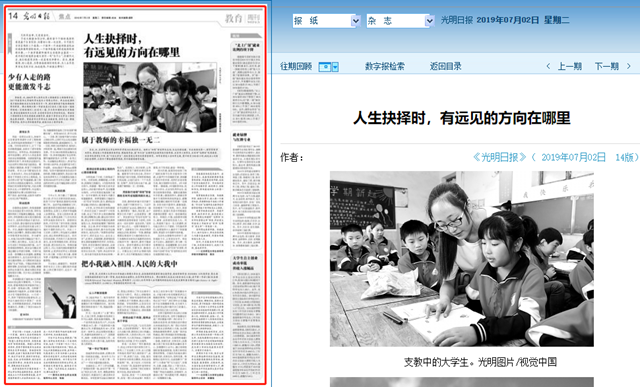Select article 少有人走的路 更能激发斗志
640x387 pixels.
click(29, 82)
